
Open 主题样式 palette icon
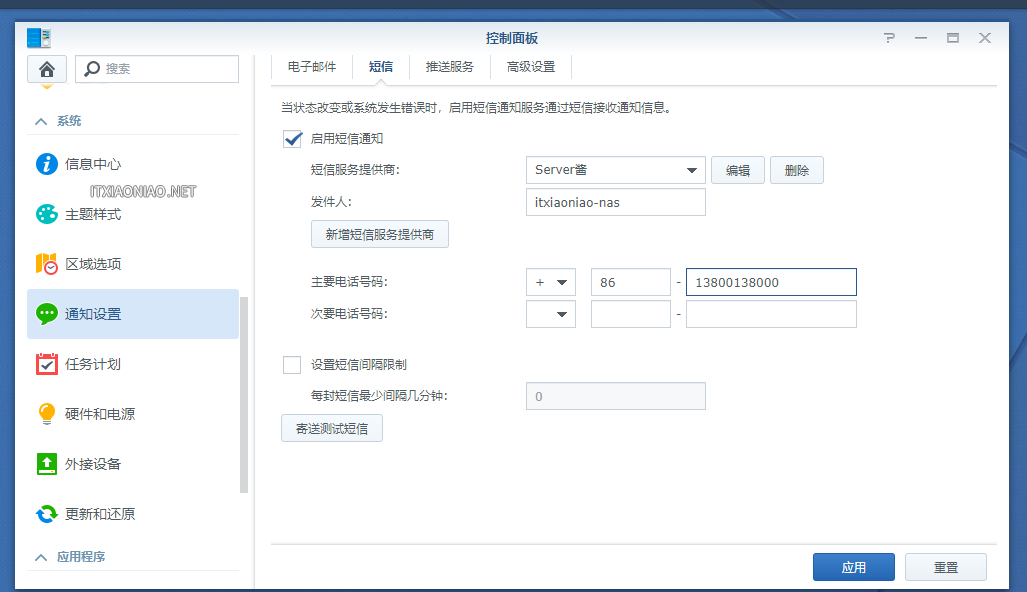pyautogui.click(x=47, y=214)
